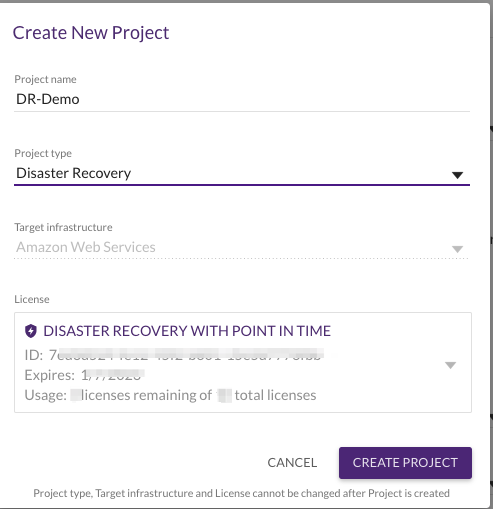Click the Usage licenses remaining line
This screenshot has width=493, height=509.
170,395
